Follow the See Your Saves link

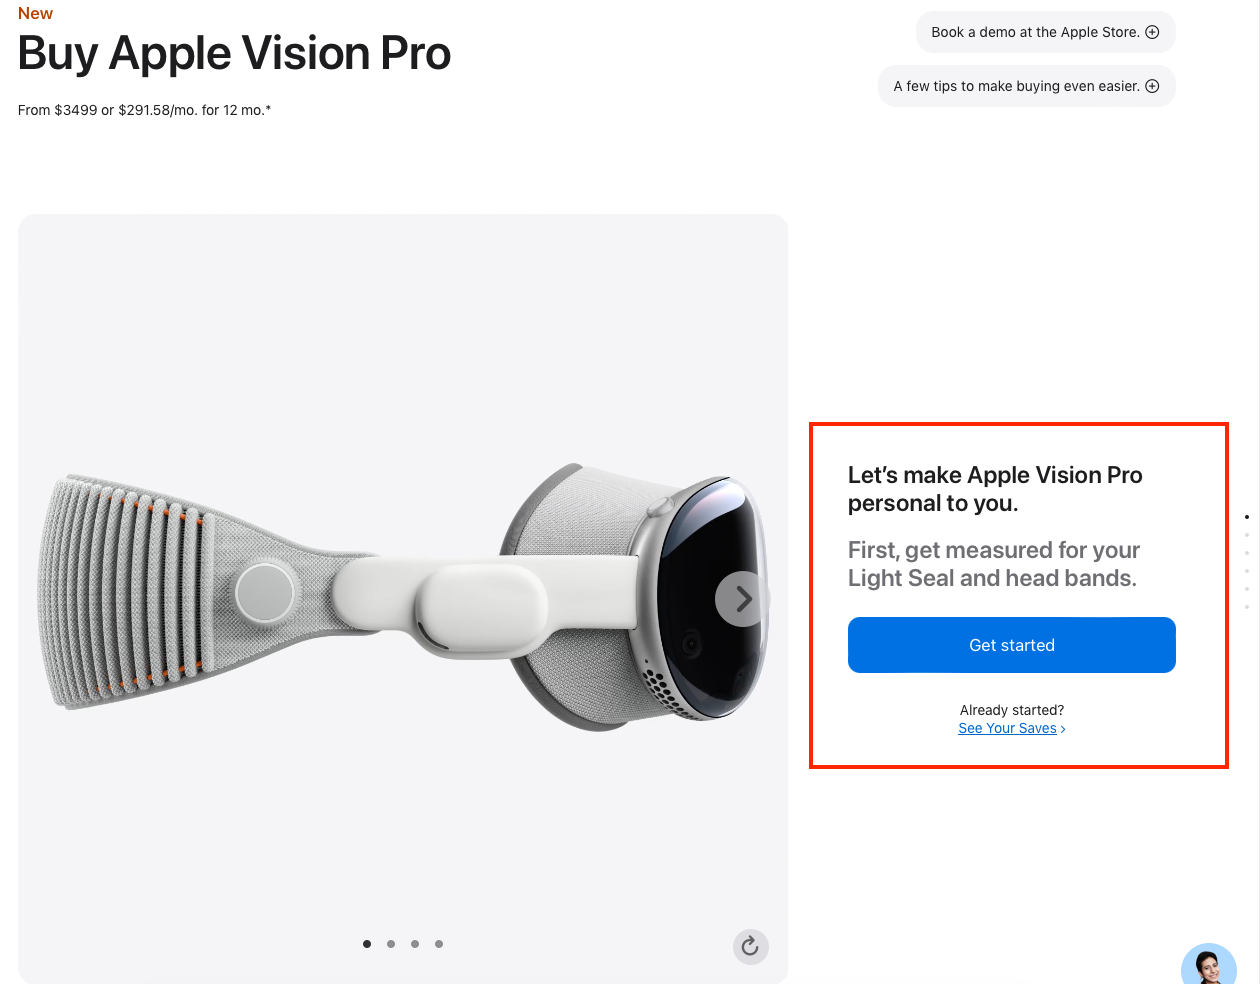pyautogui.click(x=1007, y=729)
